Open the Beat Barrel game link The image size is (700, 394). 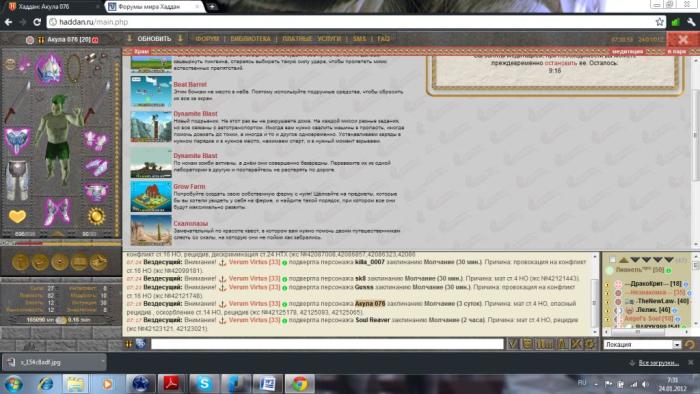(x=190, y=84)
